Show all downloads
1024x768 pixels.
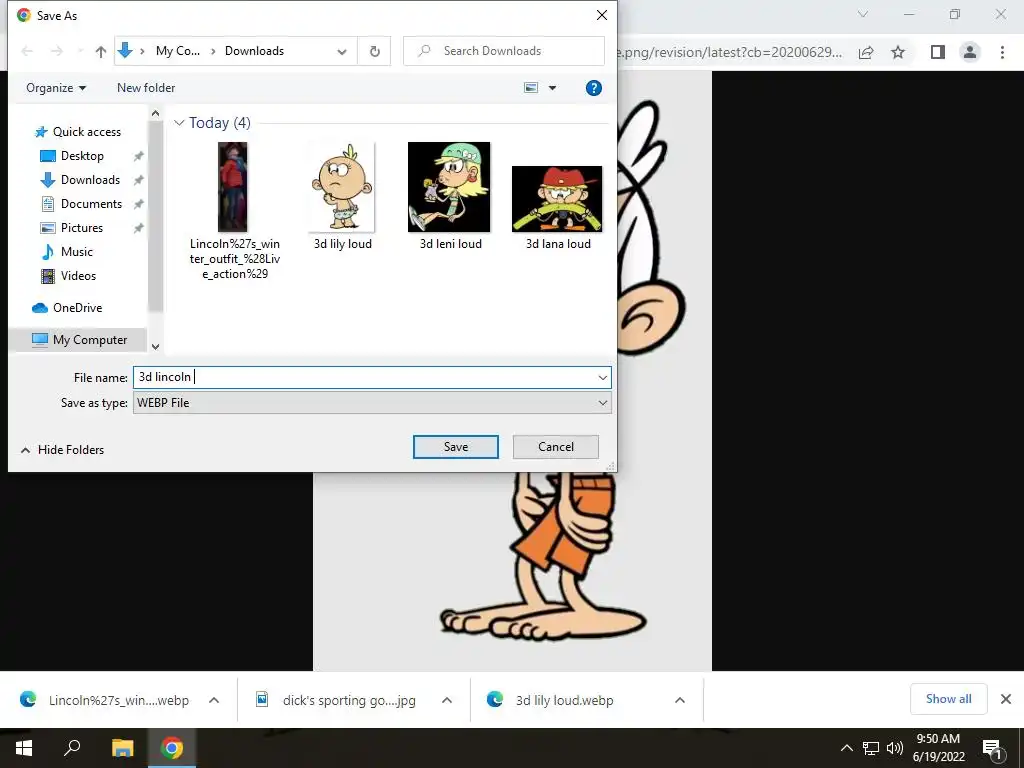pyautogui.click(x=948, y=699)
